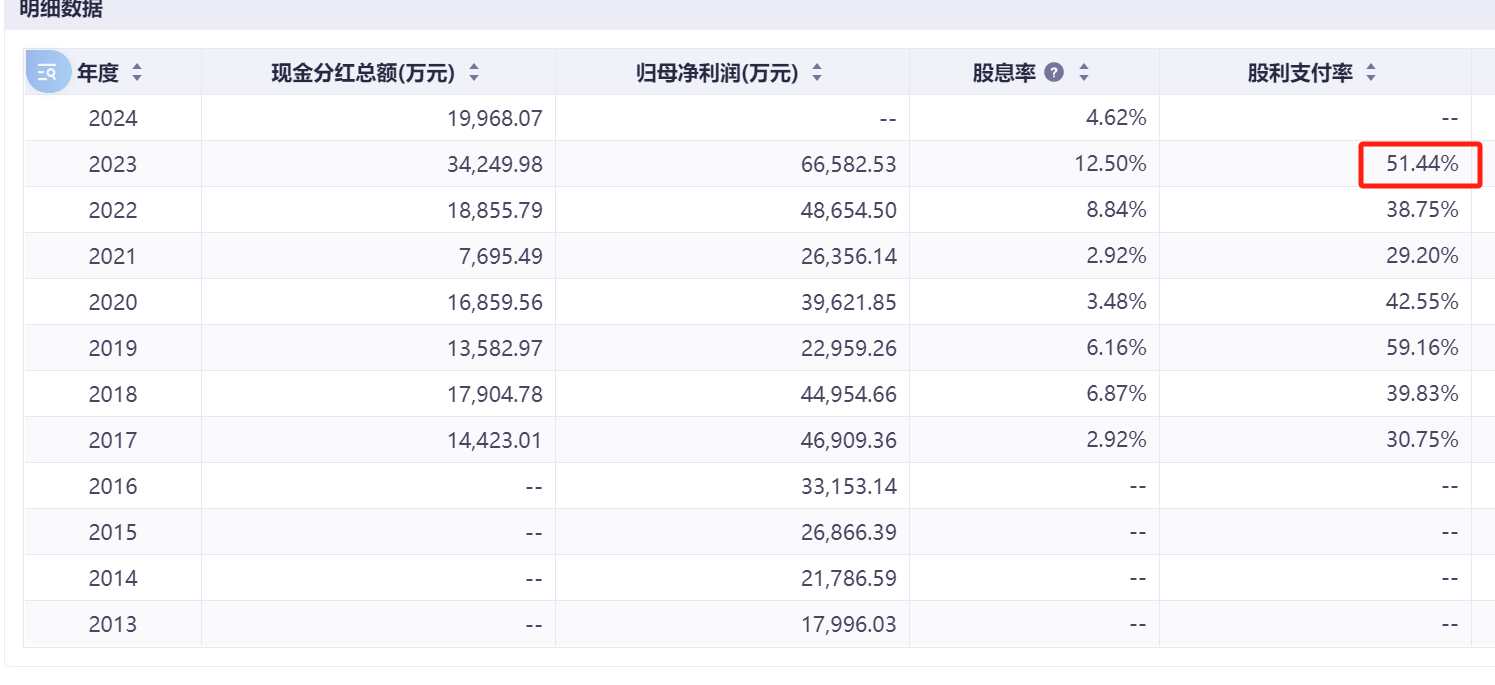
Task: Click the 明细数据 section title
Action: (60, 10)
